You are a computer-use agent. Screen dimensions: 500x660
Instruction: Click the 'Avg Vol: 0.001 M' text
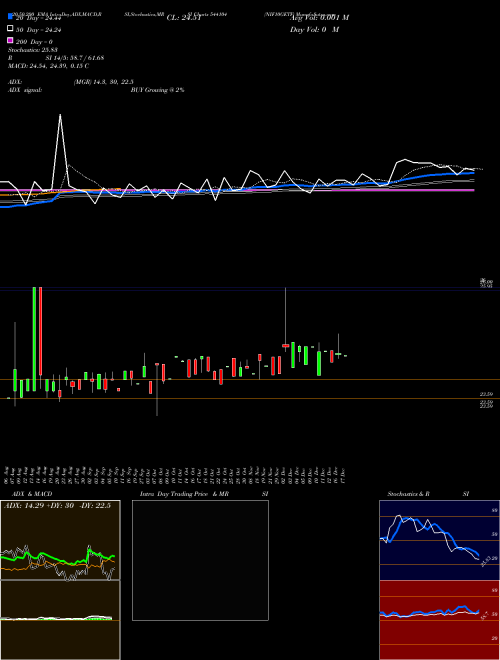point(319,18)
